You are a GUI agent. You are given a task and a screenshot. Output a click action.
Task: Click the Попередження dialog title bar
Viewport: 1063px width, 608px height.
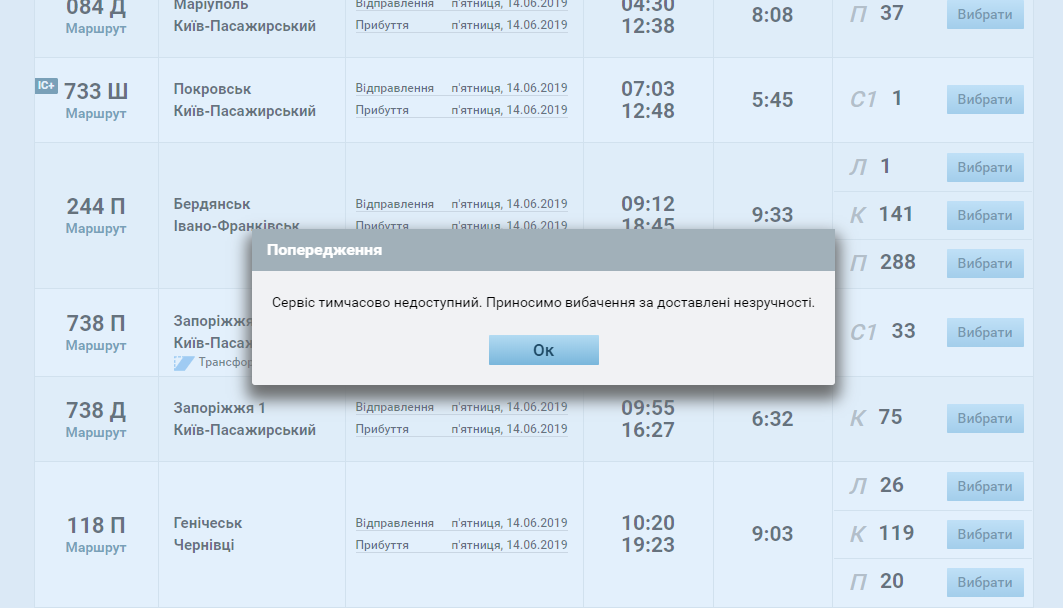point(543,250)
